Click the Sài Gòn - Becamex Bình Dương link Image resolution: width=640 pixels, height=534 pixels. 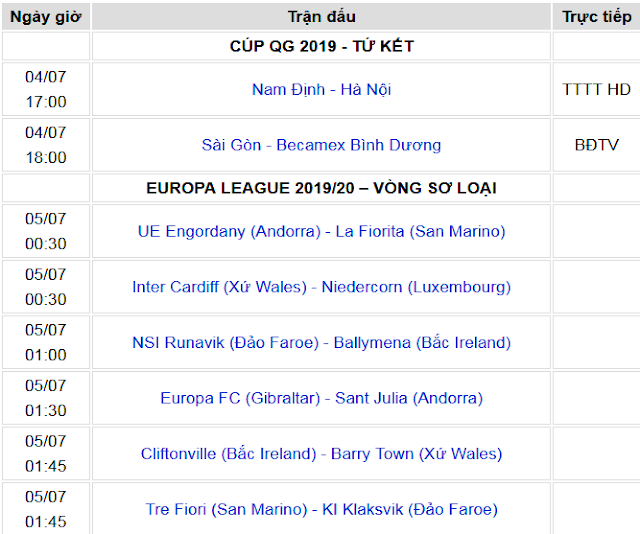click(321, 145)
